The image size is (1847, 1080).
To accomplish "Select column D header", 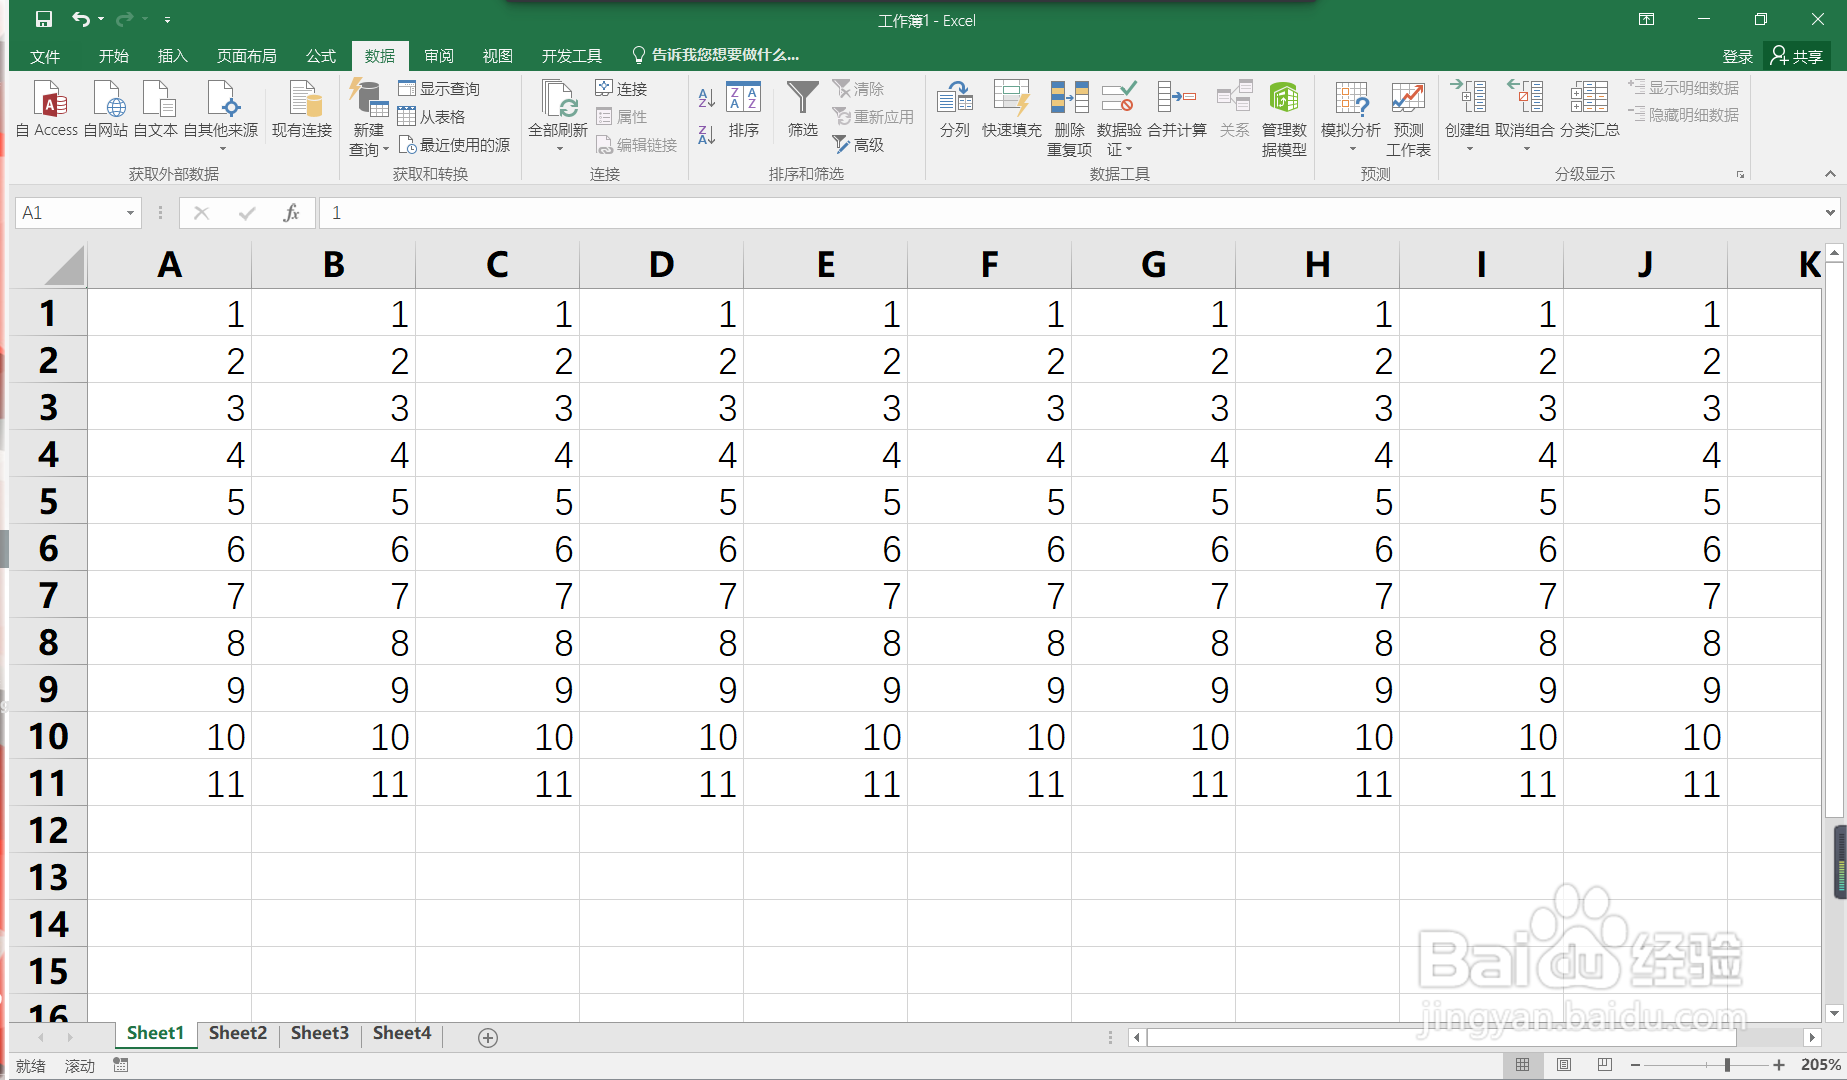I will tap(661, 265).
